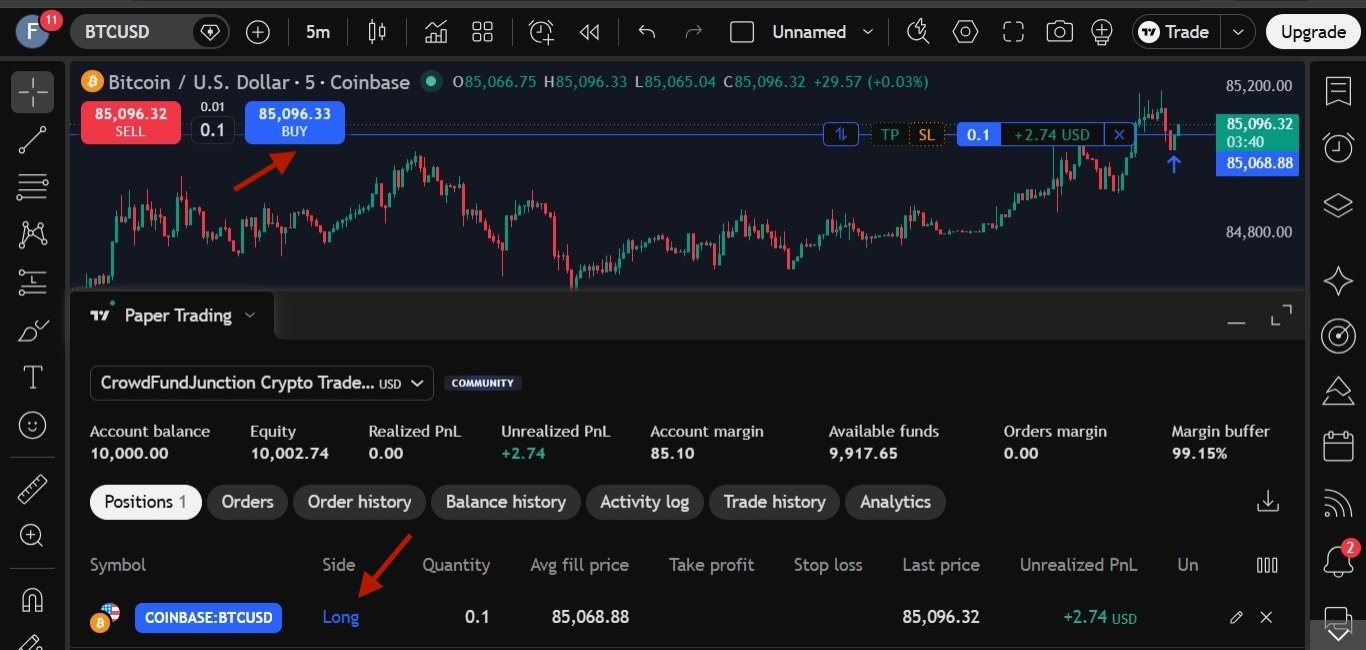Click the COINBASE:BTCUSD symbol in positions row
This screenshot has height=650, width=1366.
point(208,617)
